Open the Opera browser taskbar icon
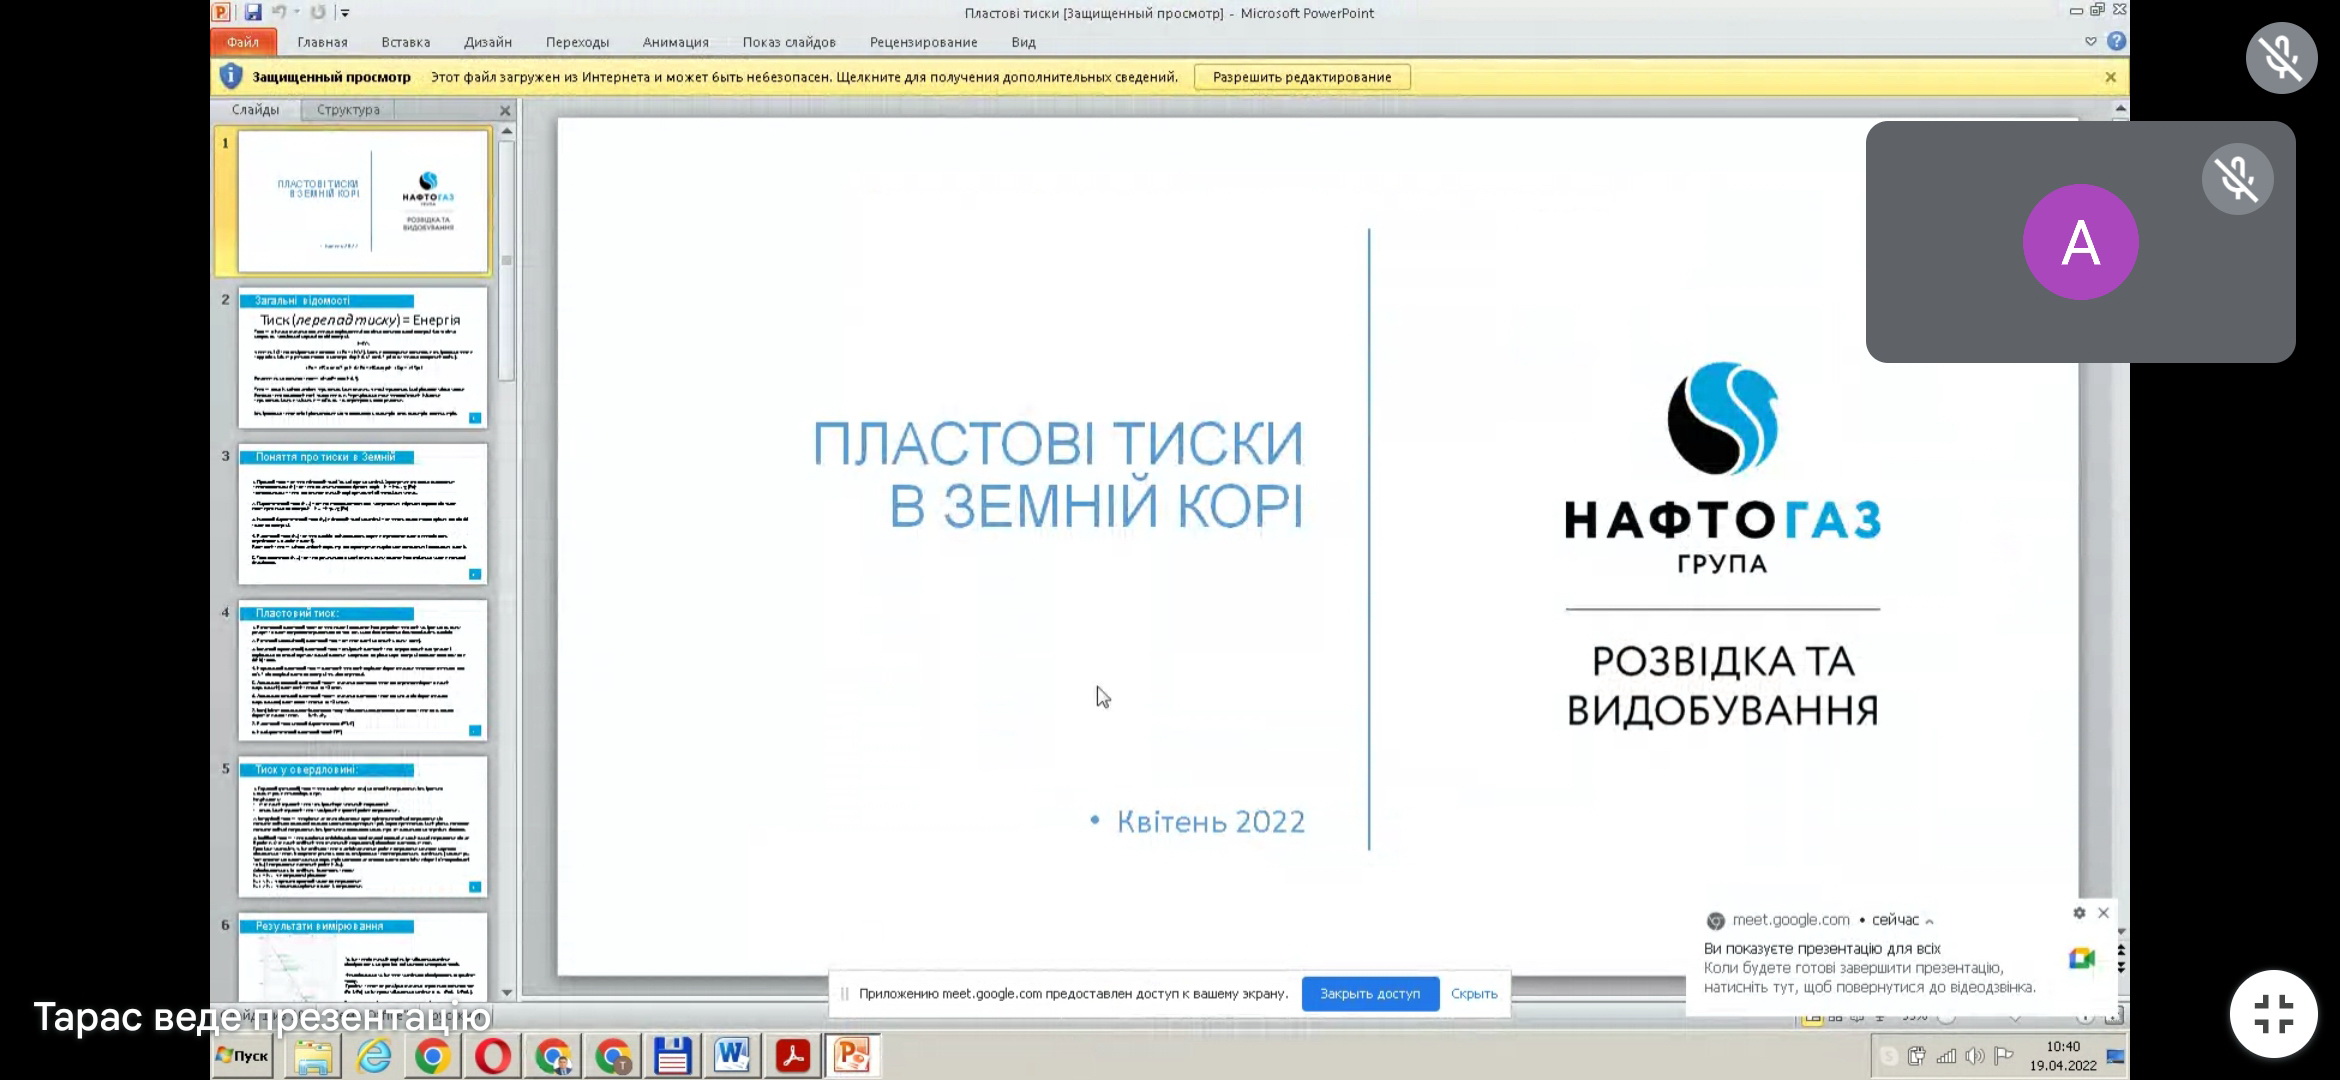Image resolution: width=2340 pixels, height=1080 pixels. tap(493, 1056)
